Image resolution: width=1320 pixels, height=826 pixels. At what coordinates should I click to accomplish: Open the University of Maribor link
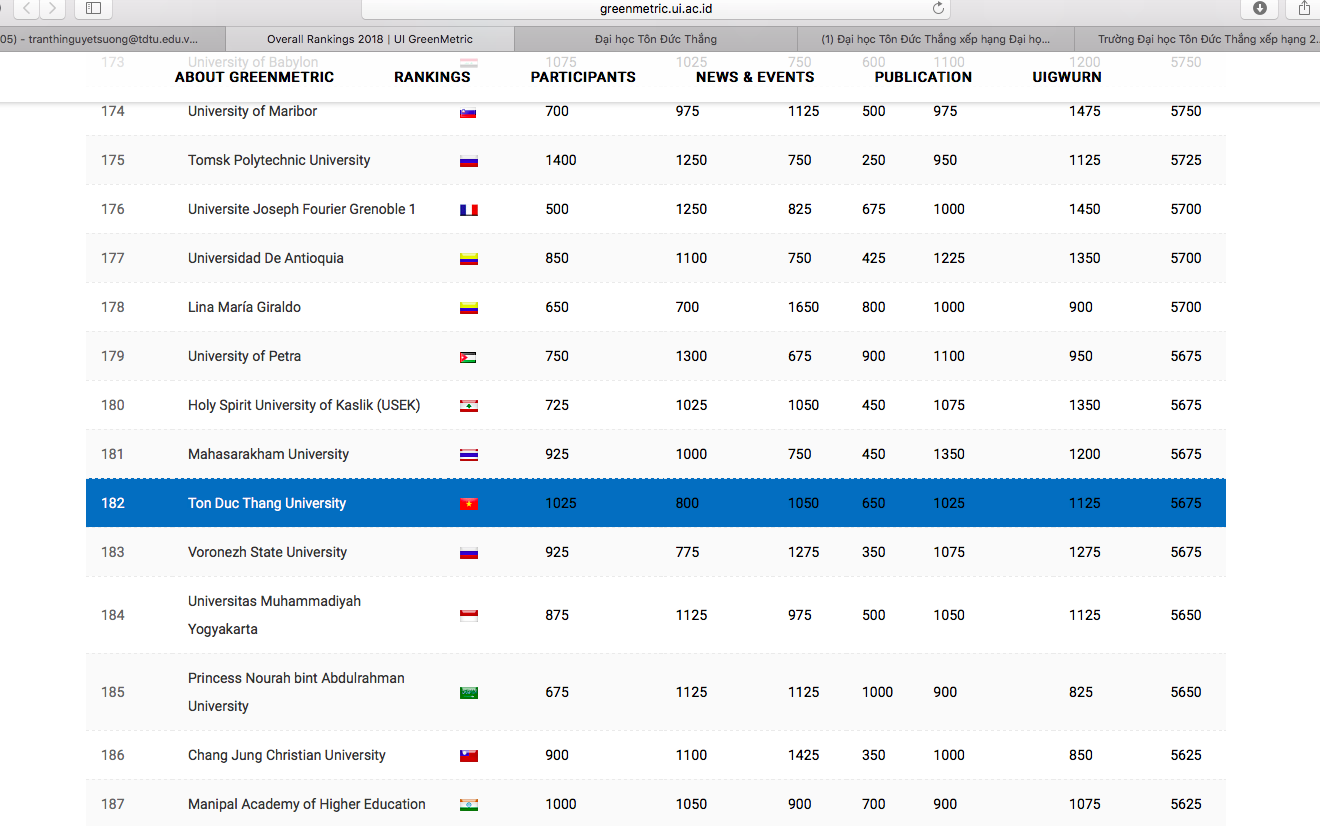point(250,111)
